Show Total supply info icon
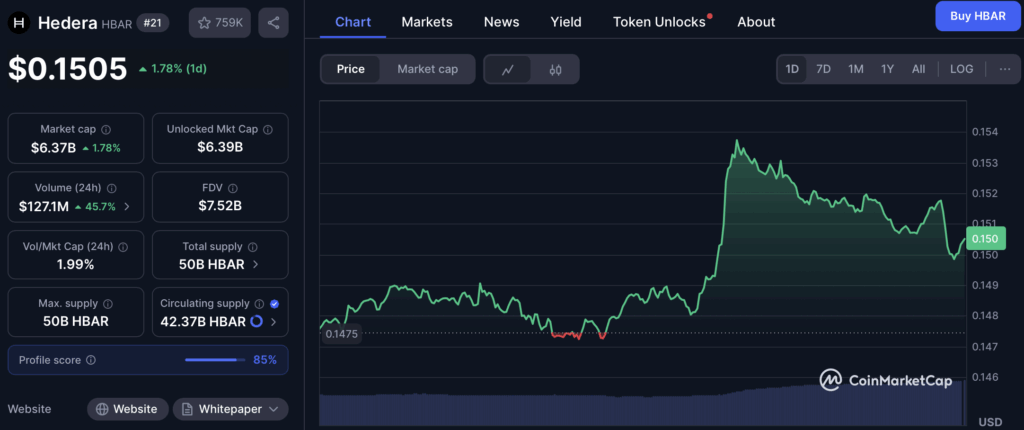The width and height of the screenshot is (1024, 430). 253,247
